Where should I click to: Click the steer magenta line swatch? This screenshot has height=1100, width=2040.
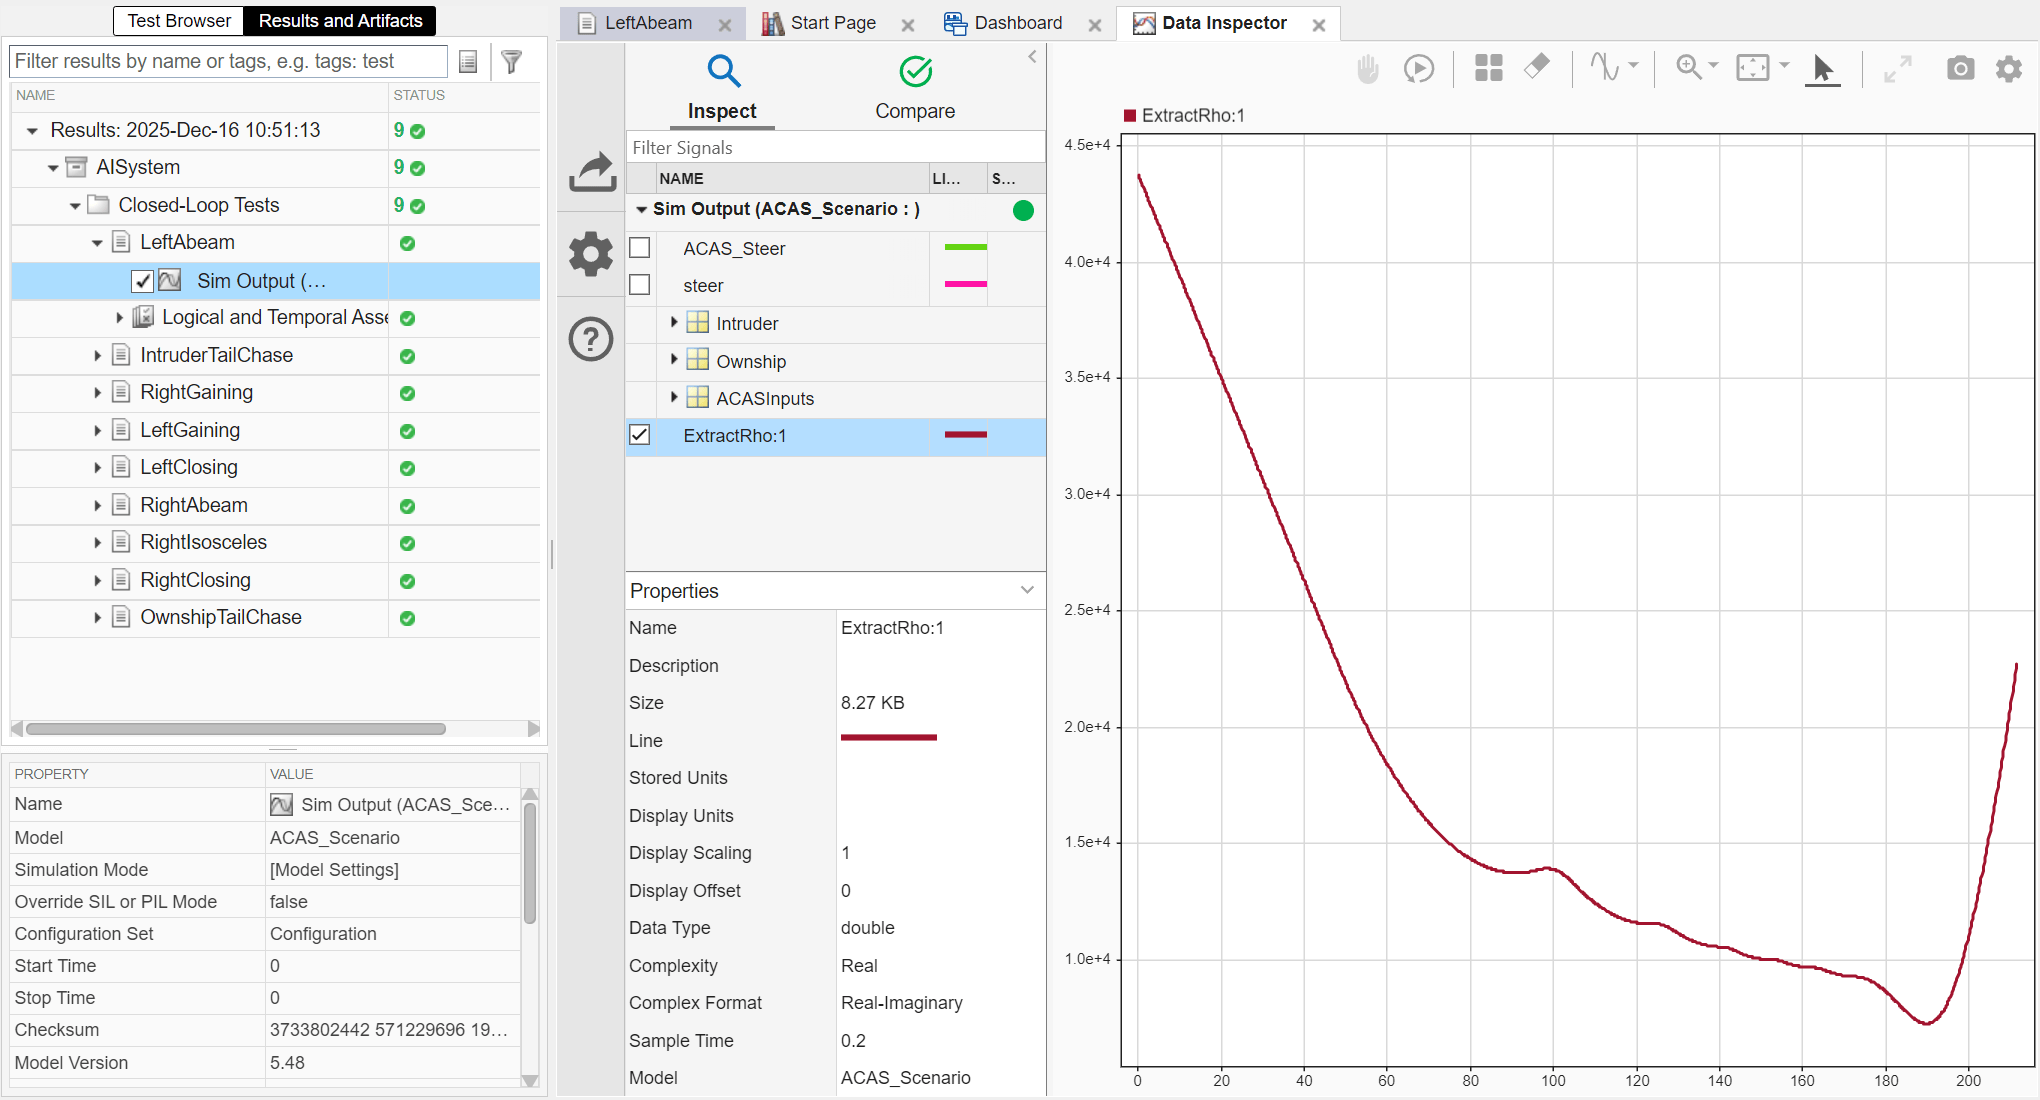click(965, 284)
